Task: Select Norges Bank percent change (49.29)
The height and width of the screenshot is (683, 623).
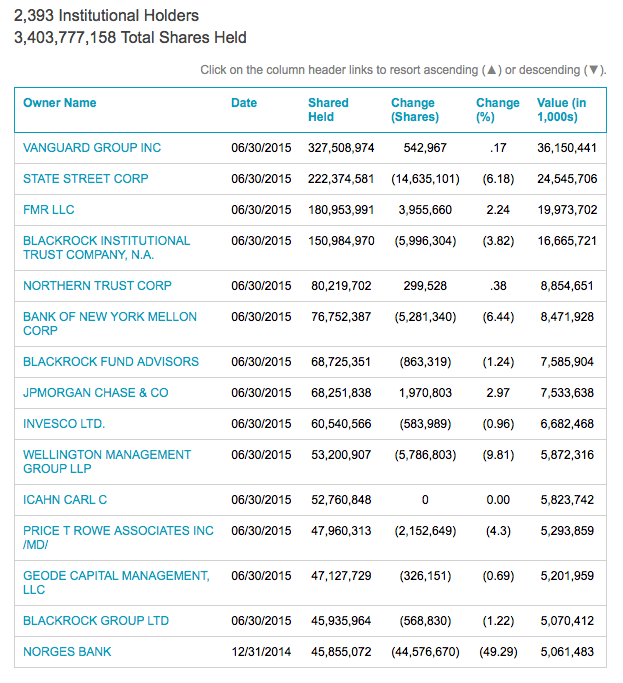Action: [x=498, y=652]
